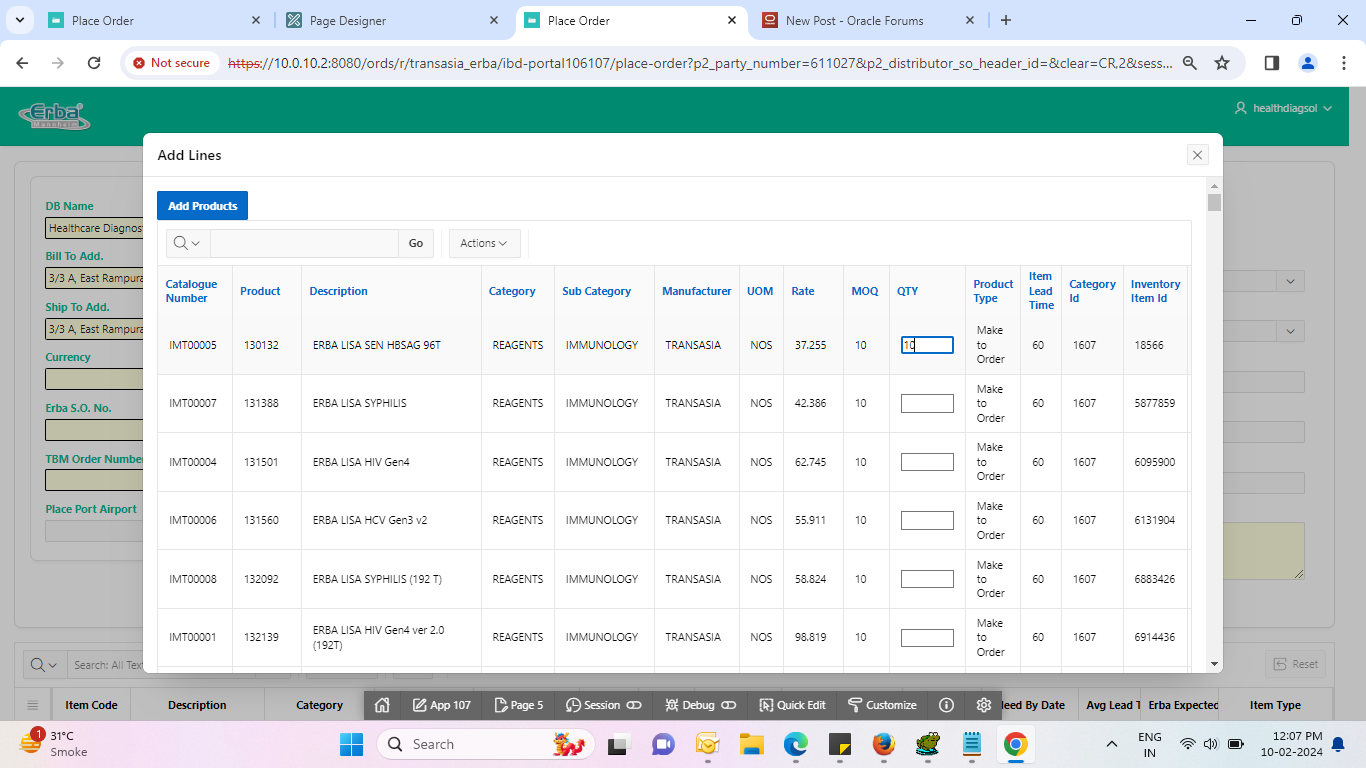Open the Chrome profile avatar
Viewport: 1366px width, 768px height.
click(1308, 63)
